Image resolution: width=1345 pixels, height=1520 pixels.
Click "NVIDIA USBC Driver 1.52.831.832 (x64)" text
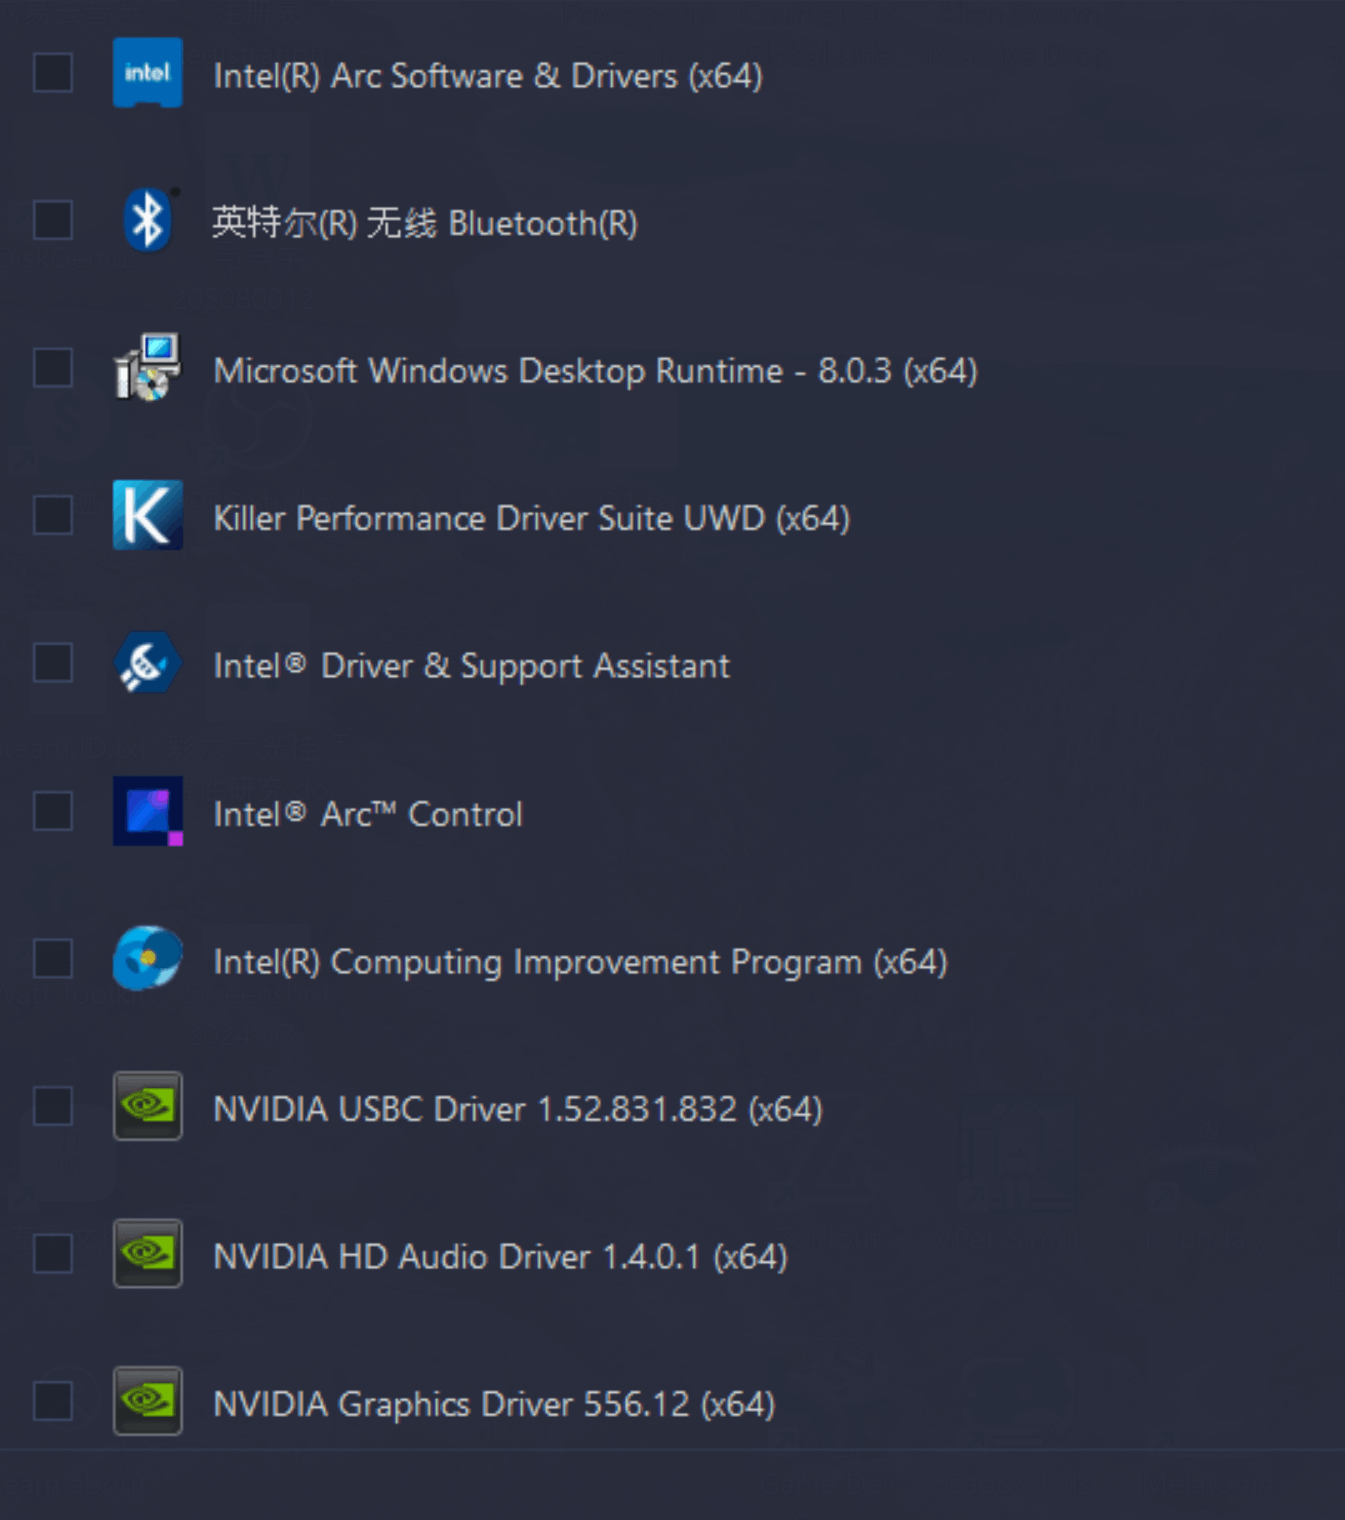518,1109
